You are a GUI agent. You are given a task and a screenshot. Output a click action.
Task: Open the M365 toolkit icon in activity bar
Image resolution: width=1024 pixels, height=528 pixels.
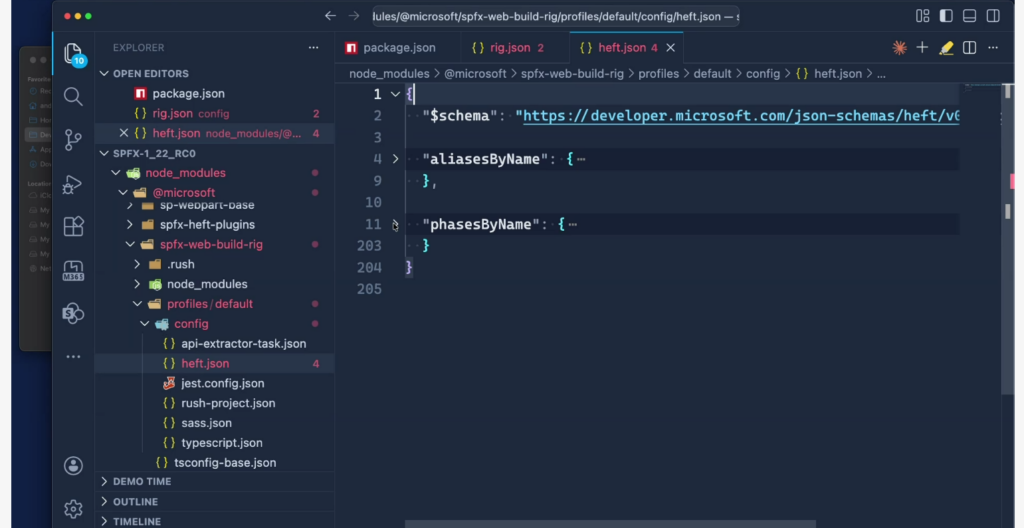tap(73, 271)
